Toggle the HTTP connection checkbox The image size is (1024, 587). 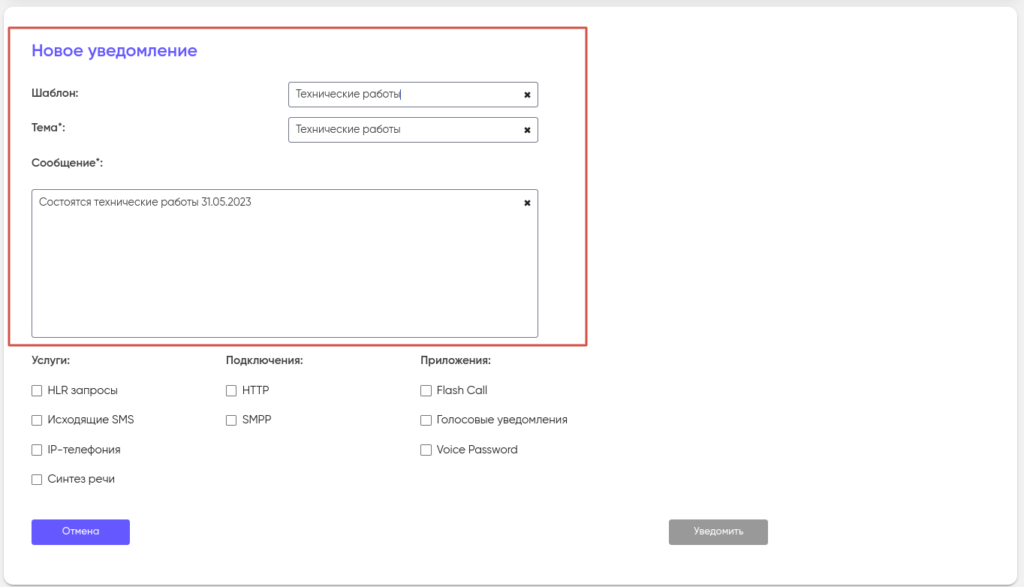click(231, 391)
